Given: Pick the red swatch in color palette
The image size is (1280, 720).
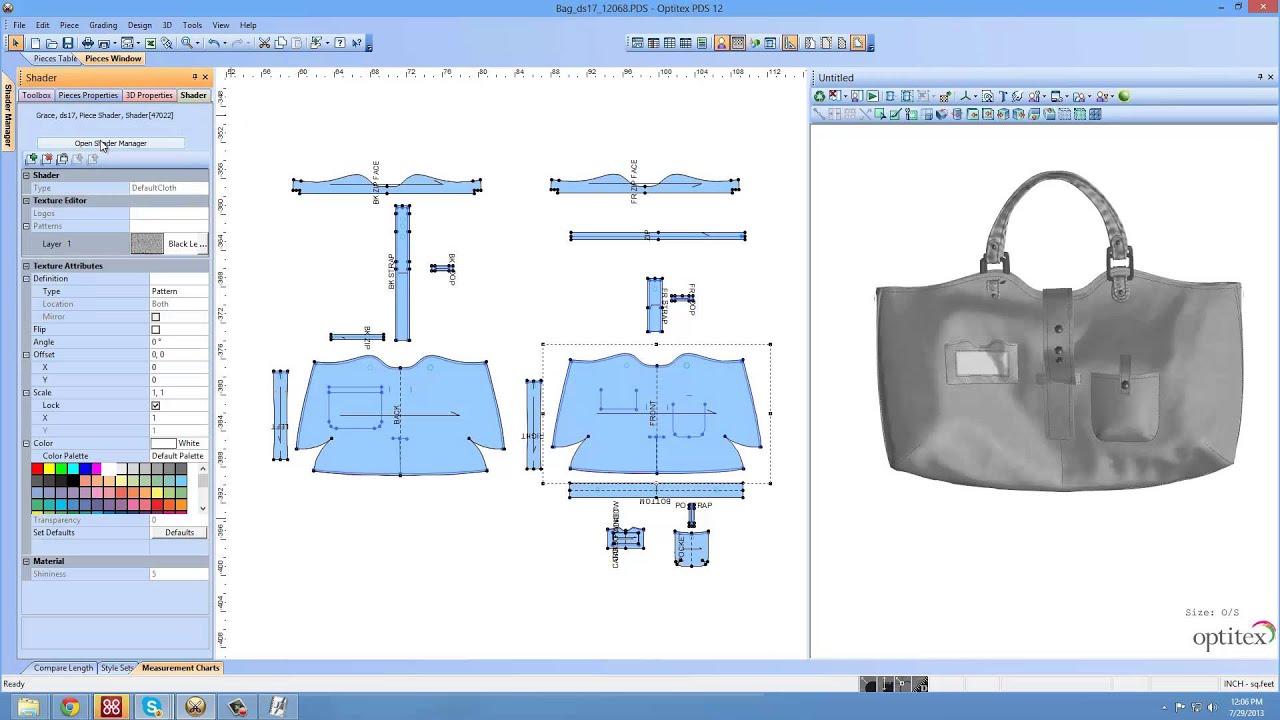Looking at the screenshot, I should point(37,469).
